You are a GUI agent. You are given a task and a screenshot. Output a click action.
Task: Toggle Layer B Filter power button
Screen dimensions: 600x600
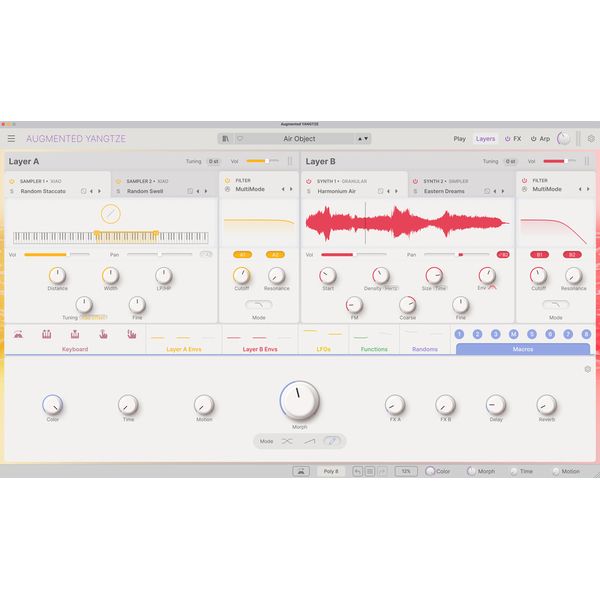tap(524, 180)
